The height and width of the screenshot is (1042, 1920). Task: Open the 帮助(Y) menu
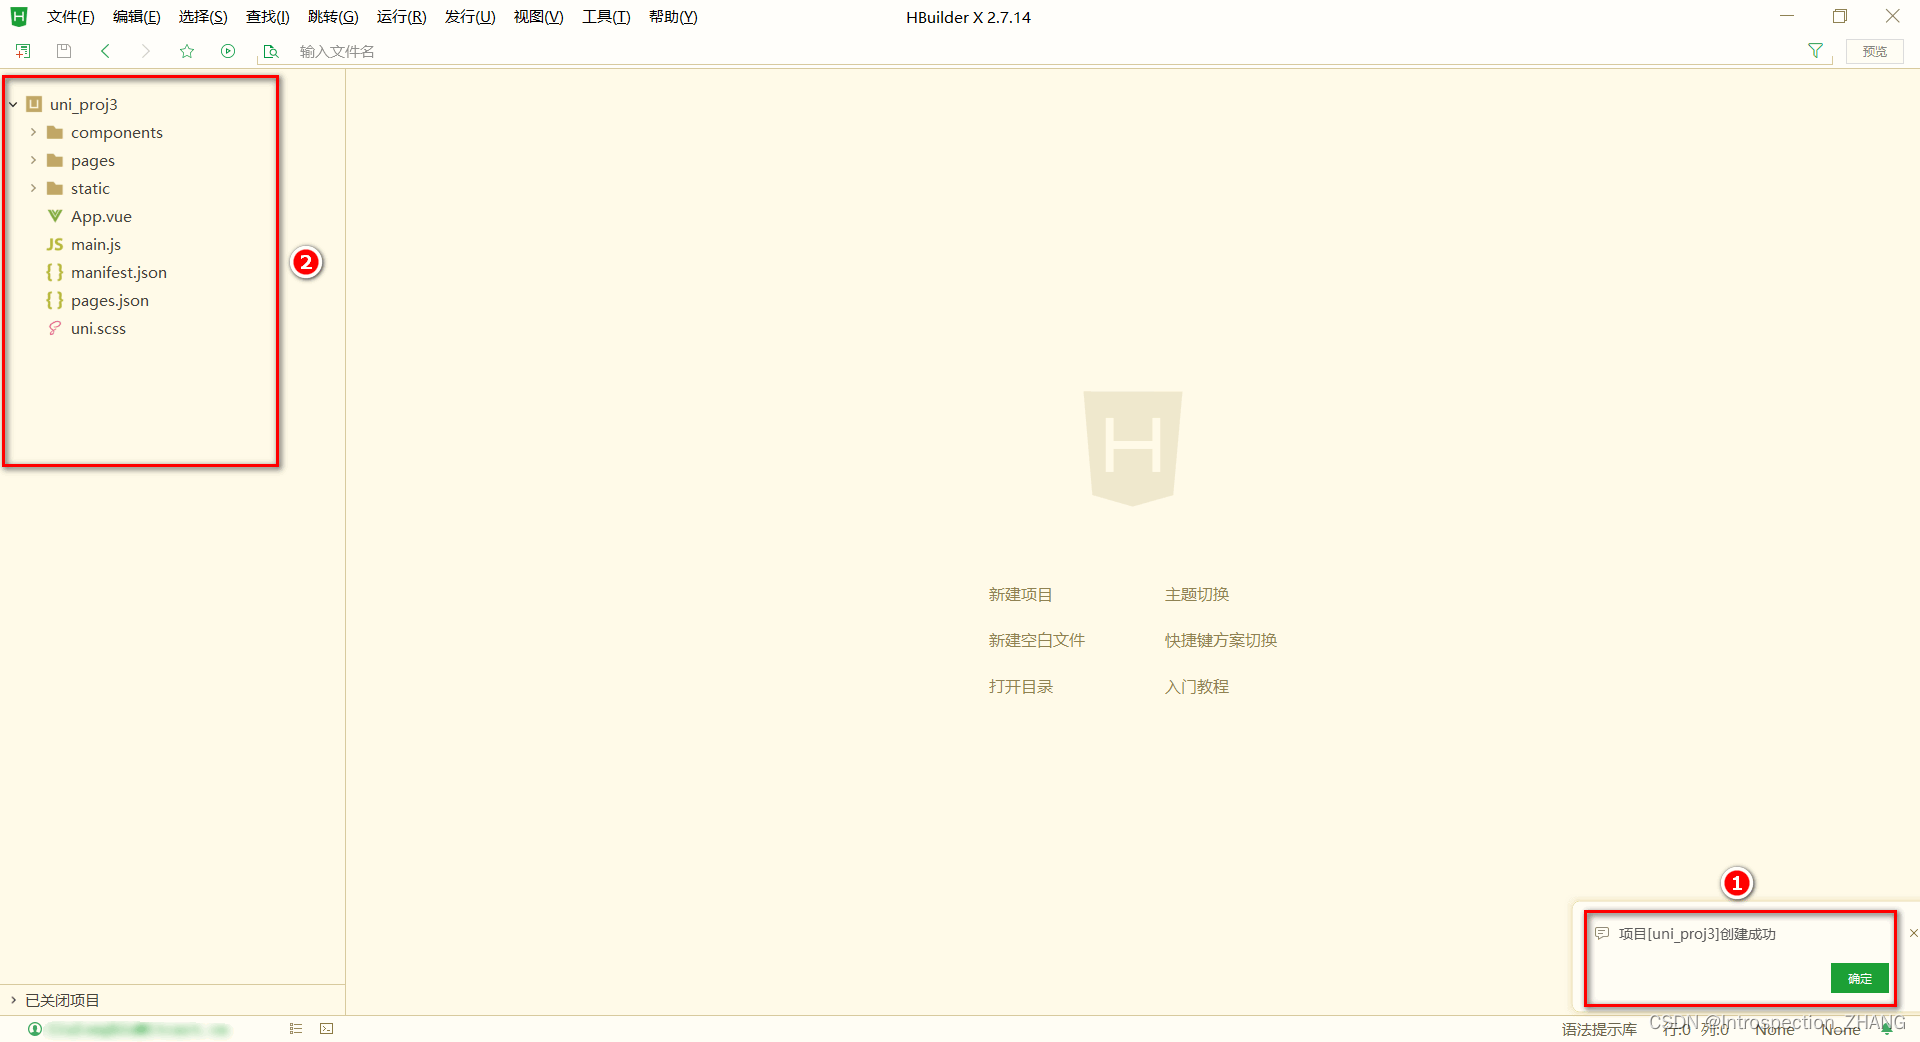[x=673, y=17]
